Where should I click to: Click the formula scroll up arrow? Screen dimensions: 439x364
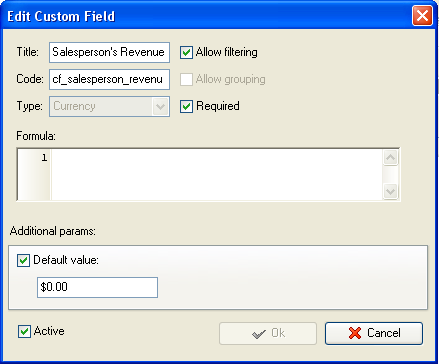(x=390, y=158)
